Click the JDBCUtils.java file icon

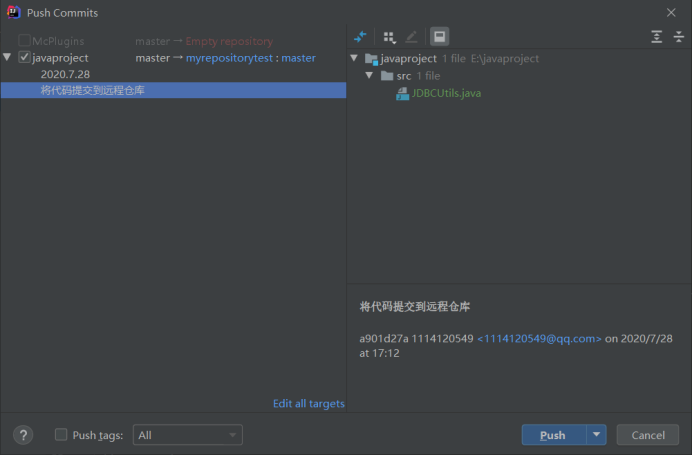[402, 94]
